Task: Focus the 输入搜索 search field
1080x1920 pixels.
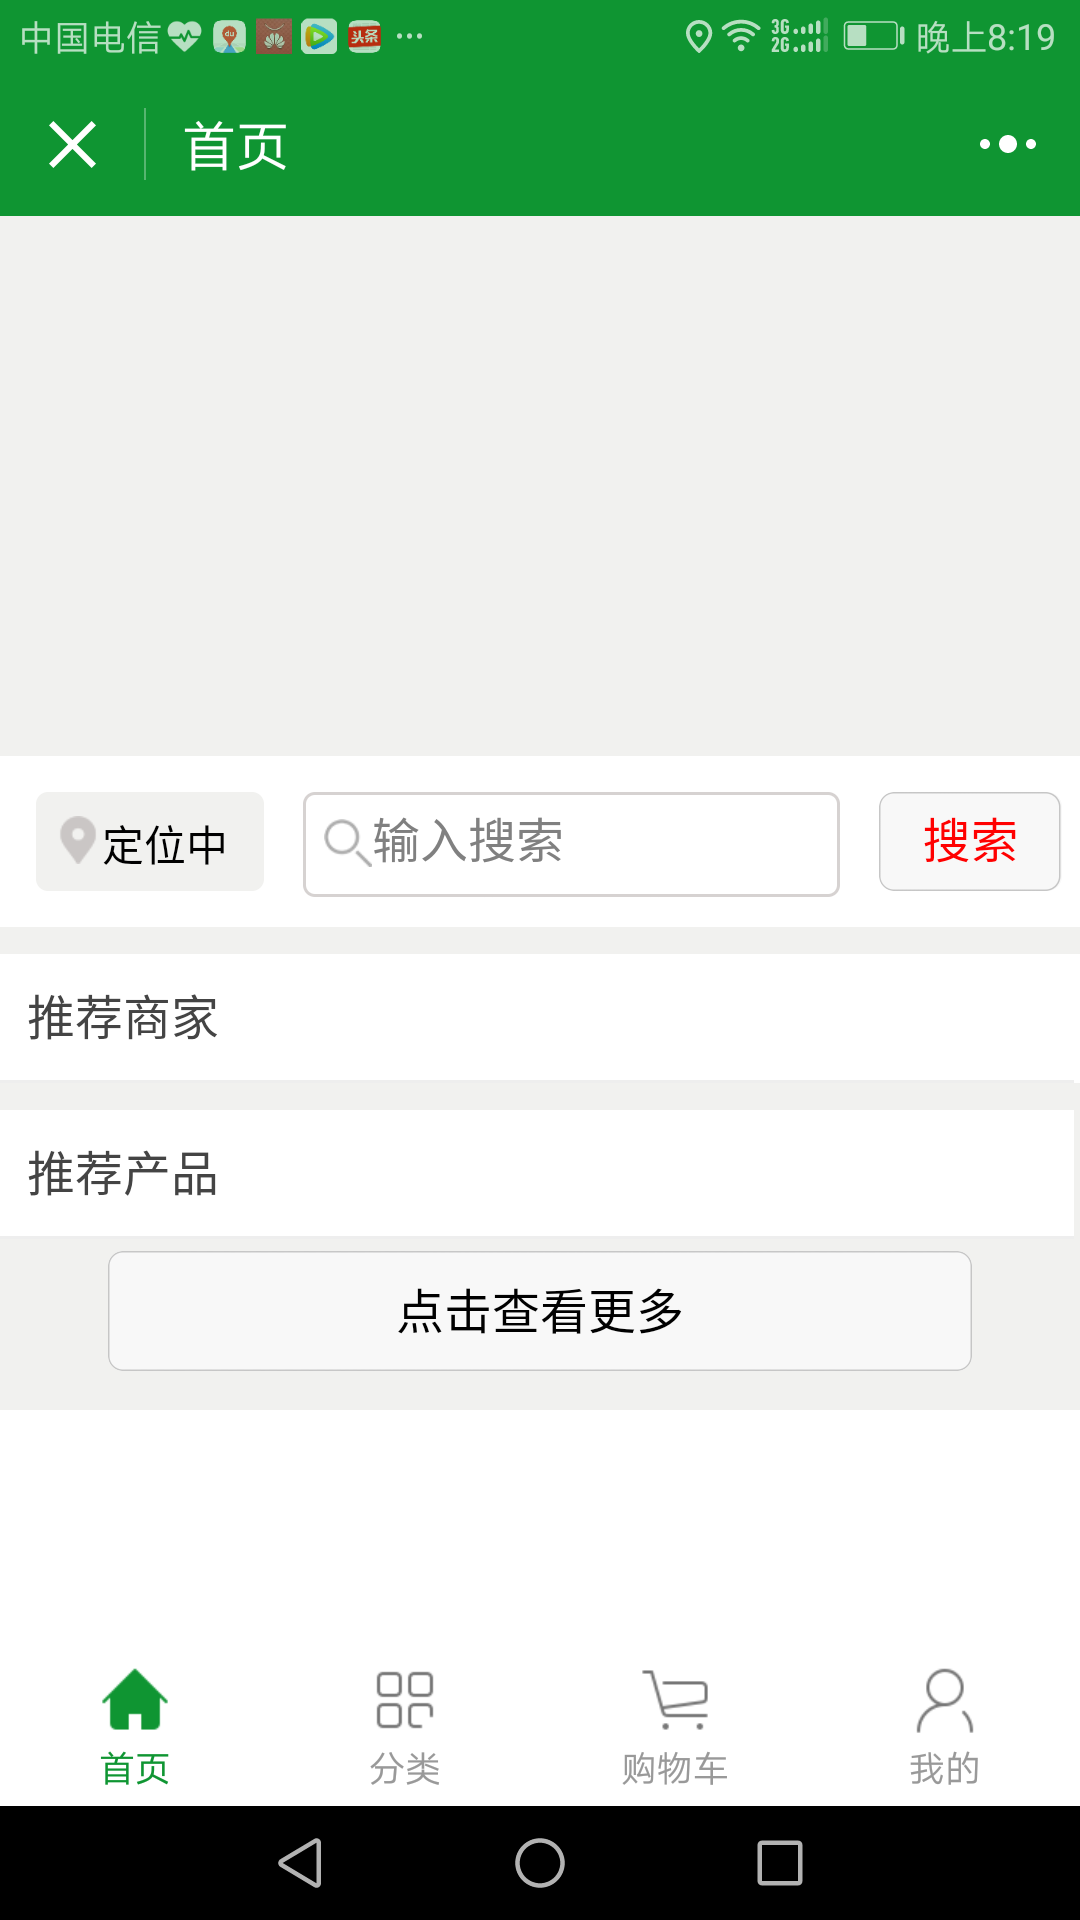Action: pyautogui.click(x=571, y=844)
